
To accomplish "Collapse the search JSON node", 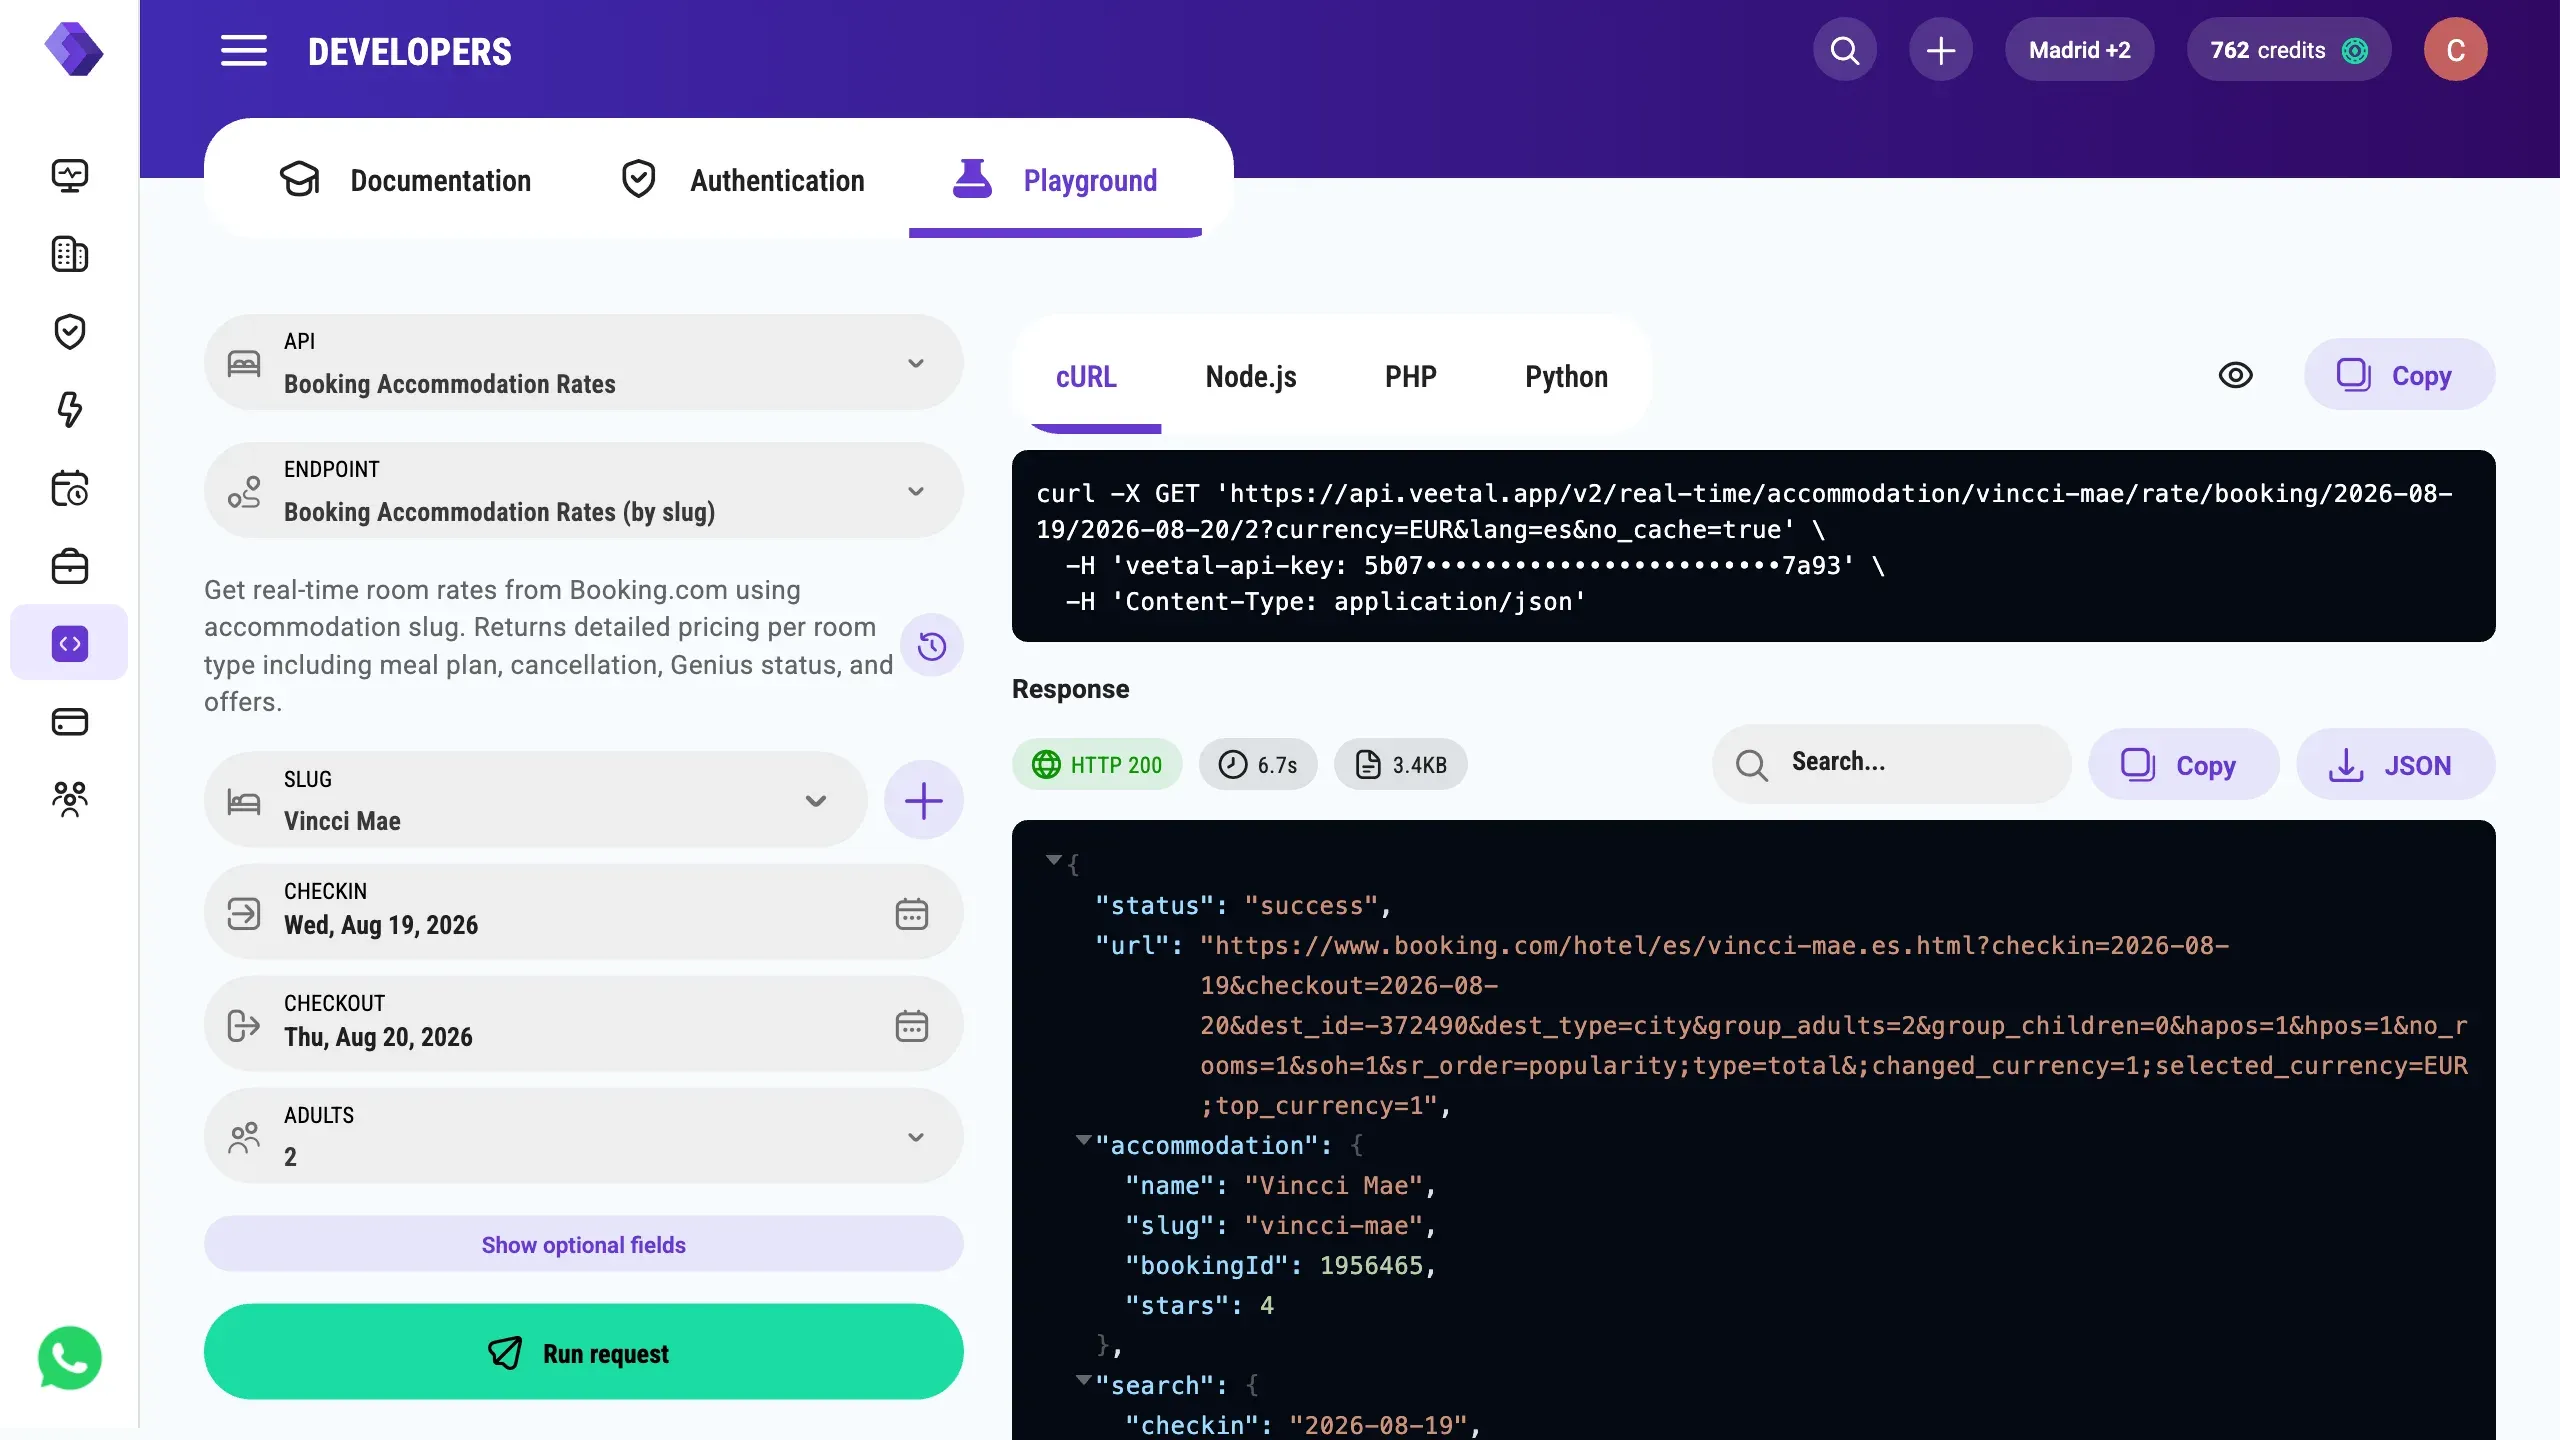I will tap(1083, 1380).
